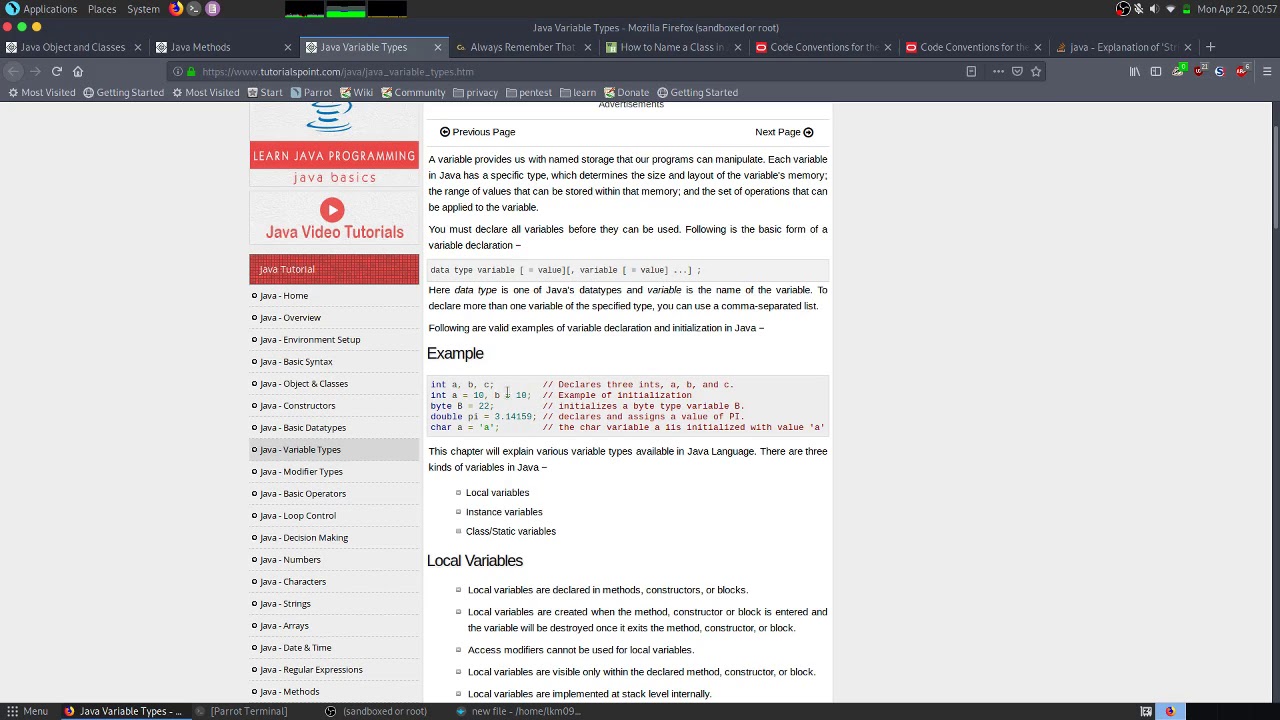Open the Library toolbar button
This screenshot has height=720, width=1280.
pyautogui.click(x=1135, y=71)
